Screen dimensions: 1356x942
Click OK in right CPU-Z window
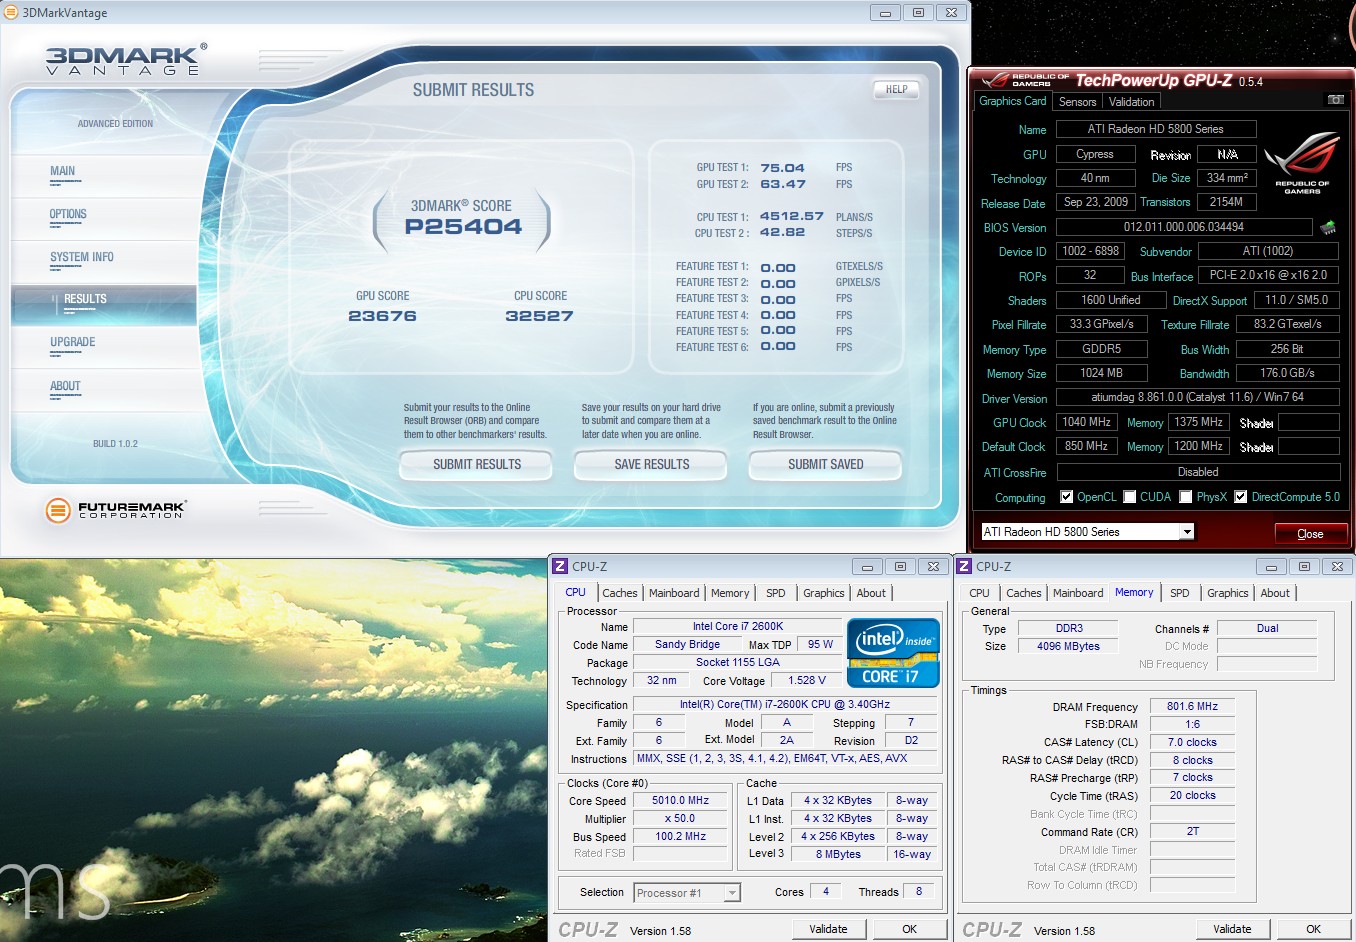point(1314,929)
